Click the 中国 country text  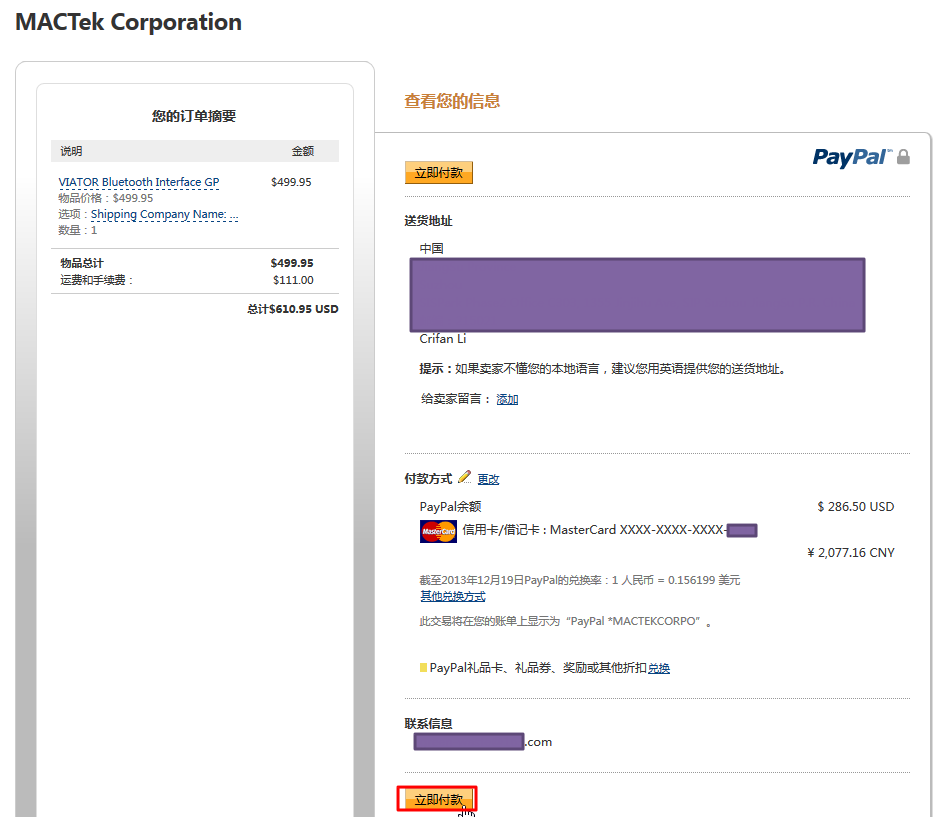pyautogui.click(x=431, y=248)
